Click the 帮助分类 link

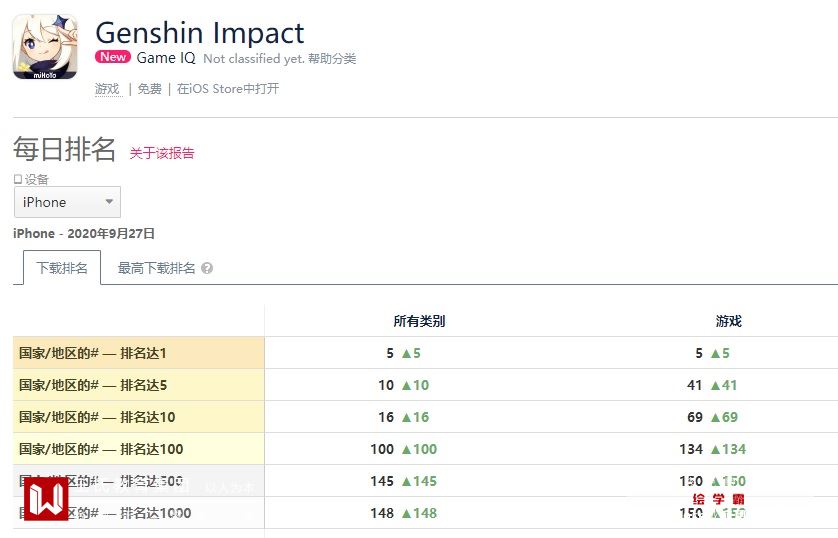tap(332, 59)
